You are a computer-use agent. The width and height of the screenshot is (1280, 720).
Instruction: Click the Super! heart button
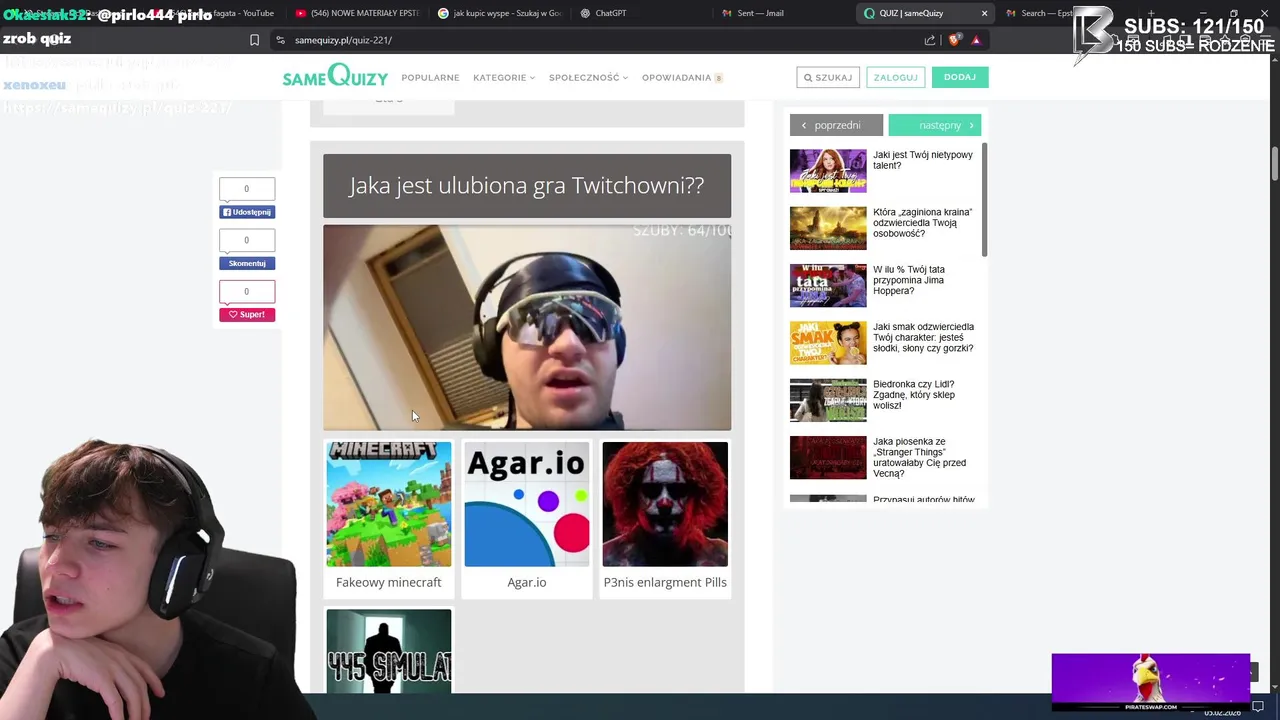pos(247,314)
